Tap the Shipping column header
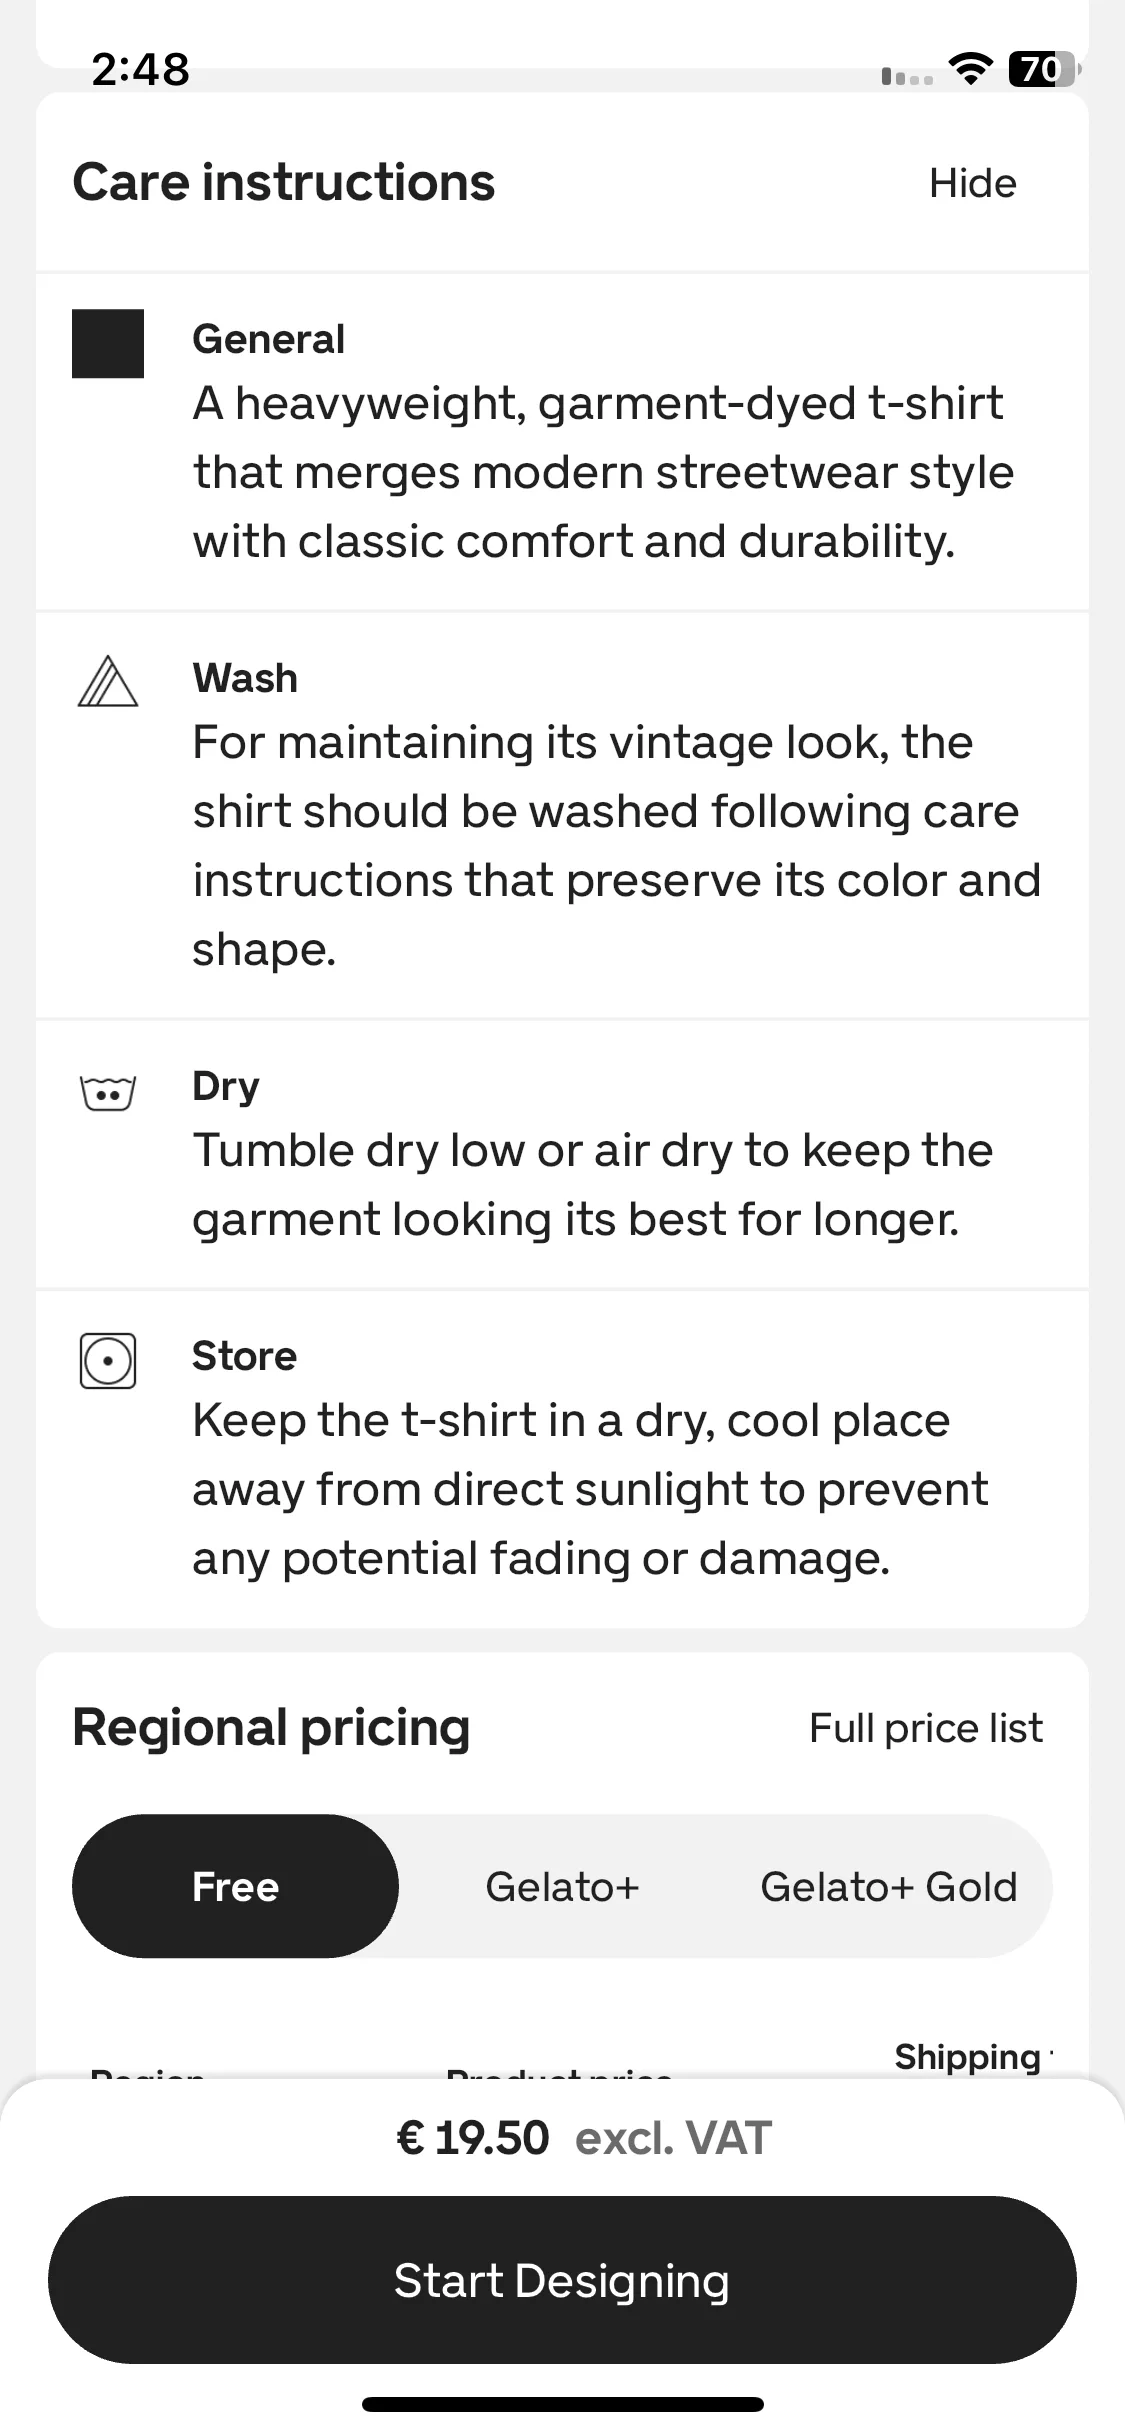The image size is (1125, 2436). (968, 2056)
